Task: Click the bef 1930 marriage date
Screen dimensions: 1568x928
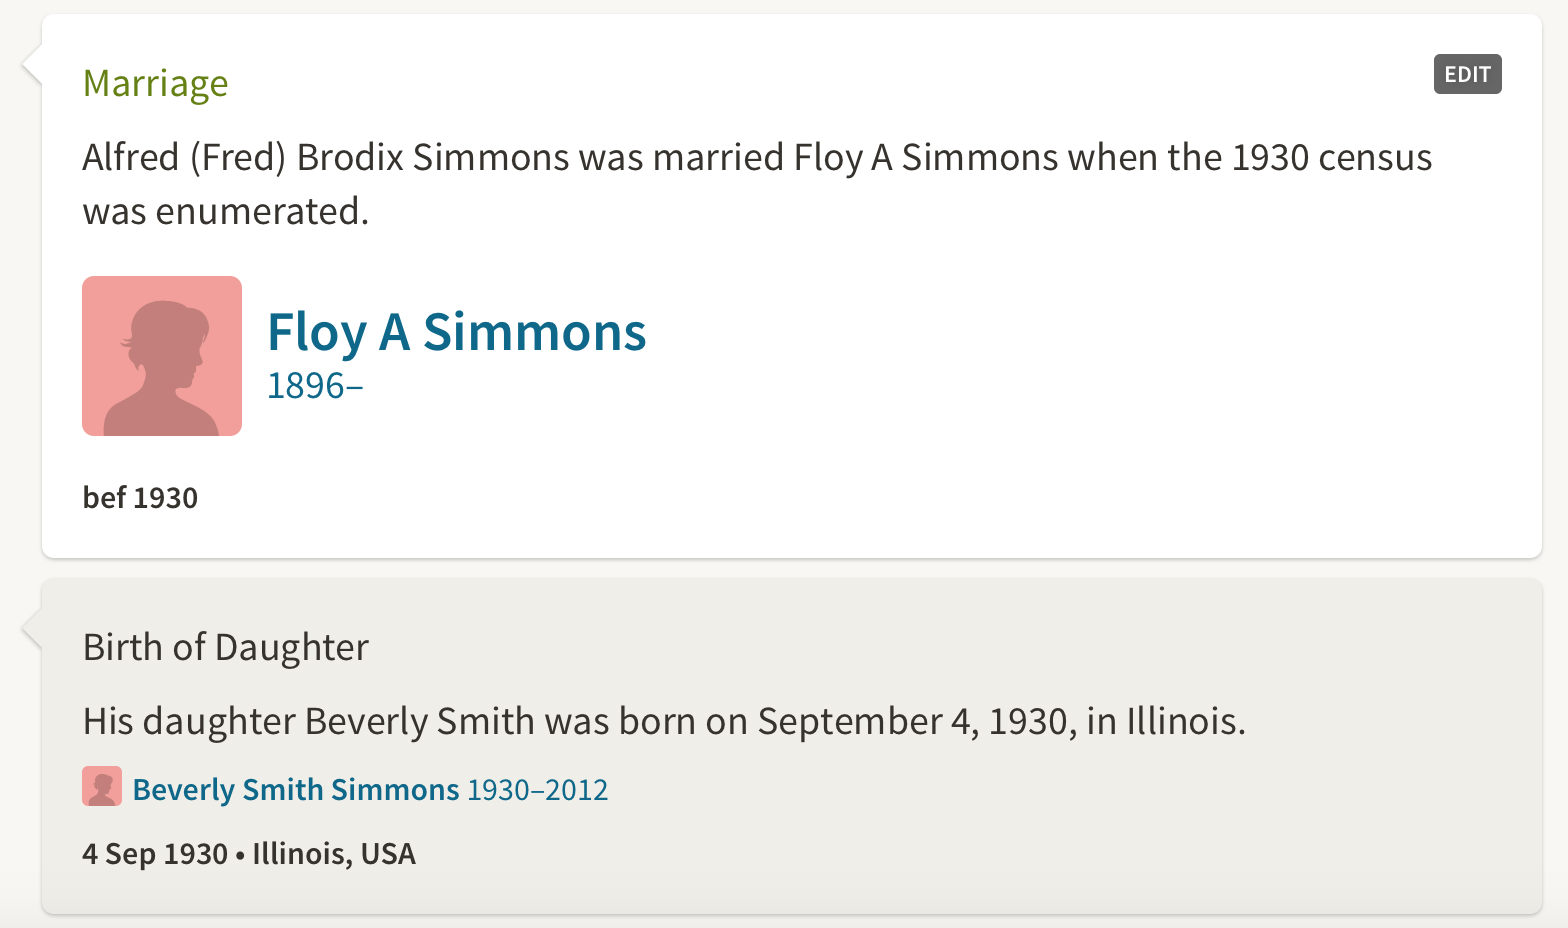Action: click(140, 497)
